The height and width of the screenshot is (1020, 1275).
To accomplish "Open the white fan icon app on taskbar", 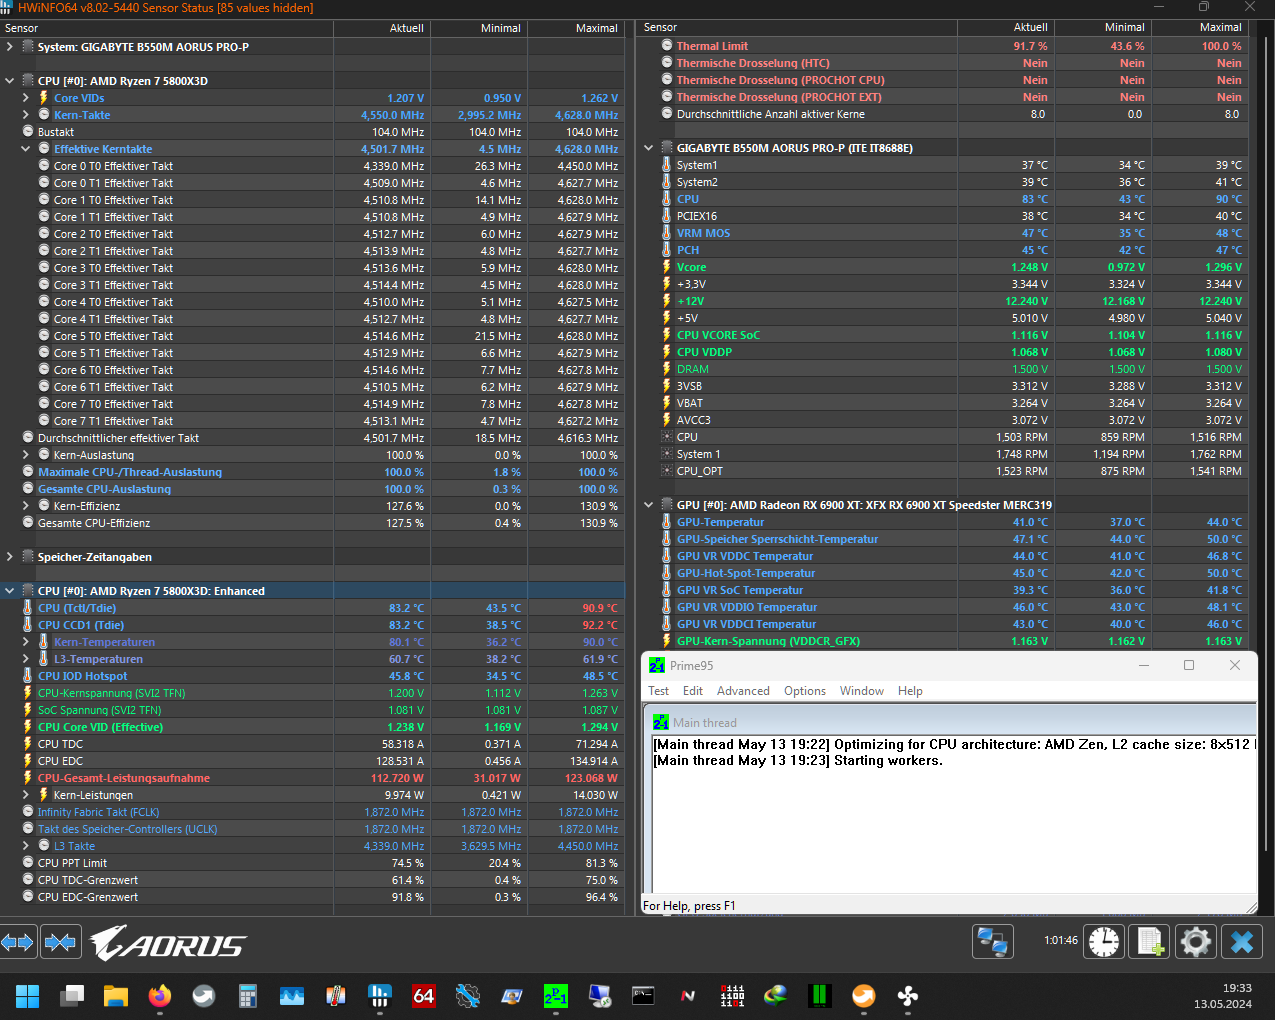I will (908, 996).
